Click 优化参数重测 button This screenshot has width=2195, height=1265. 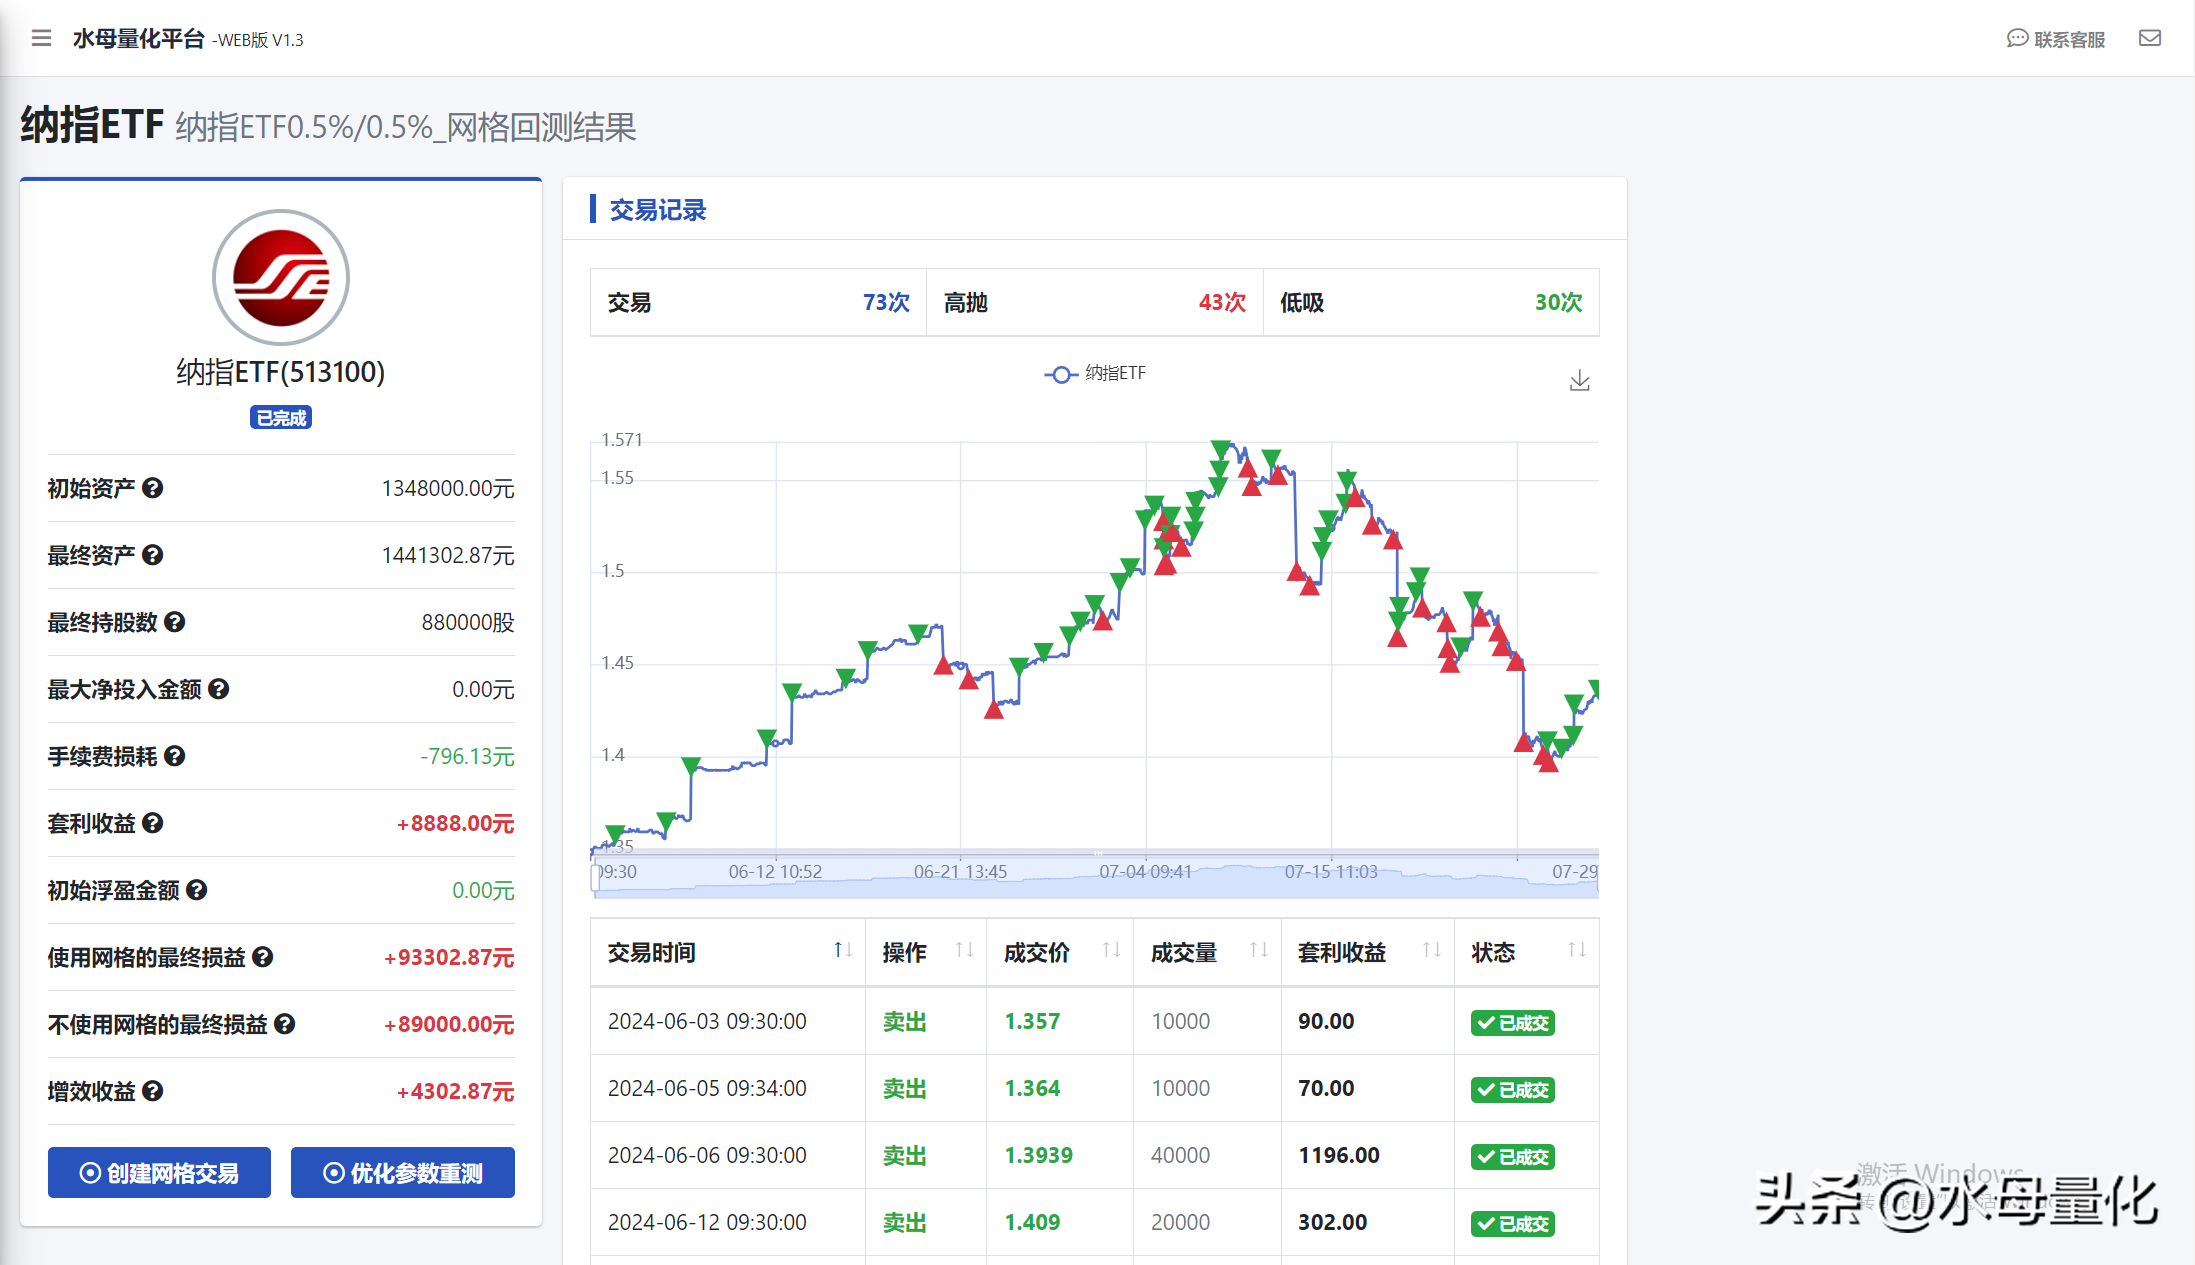coord(402,1172)
